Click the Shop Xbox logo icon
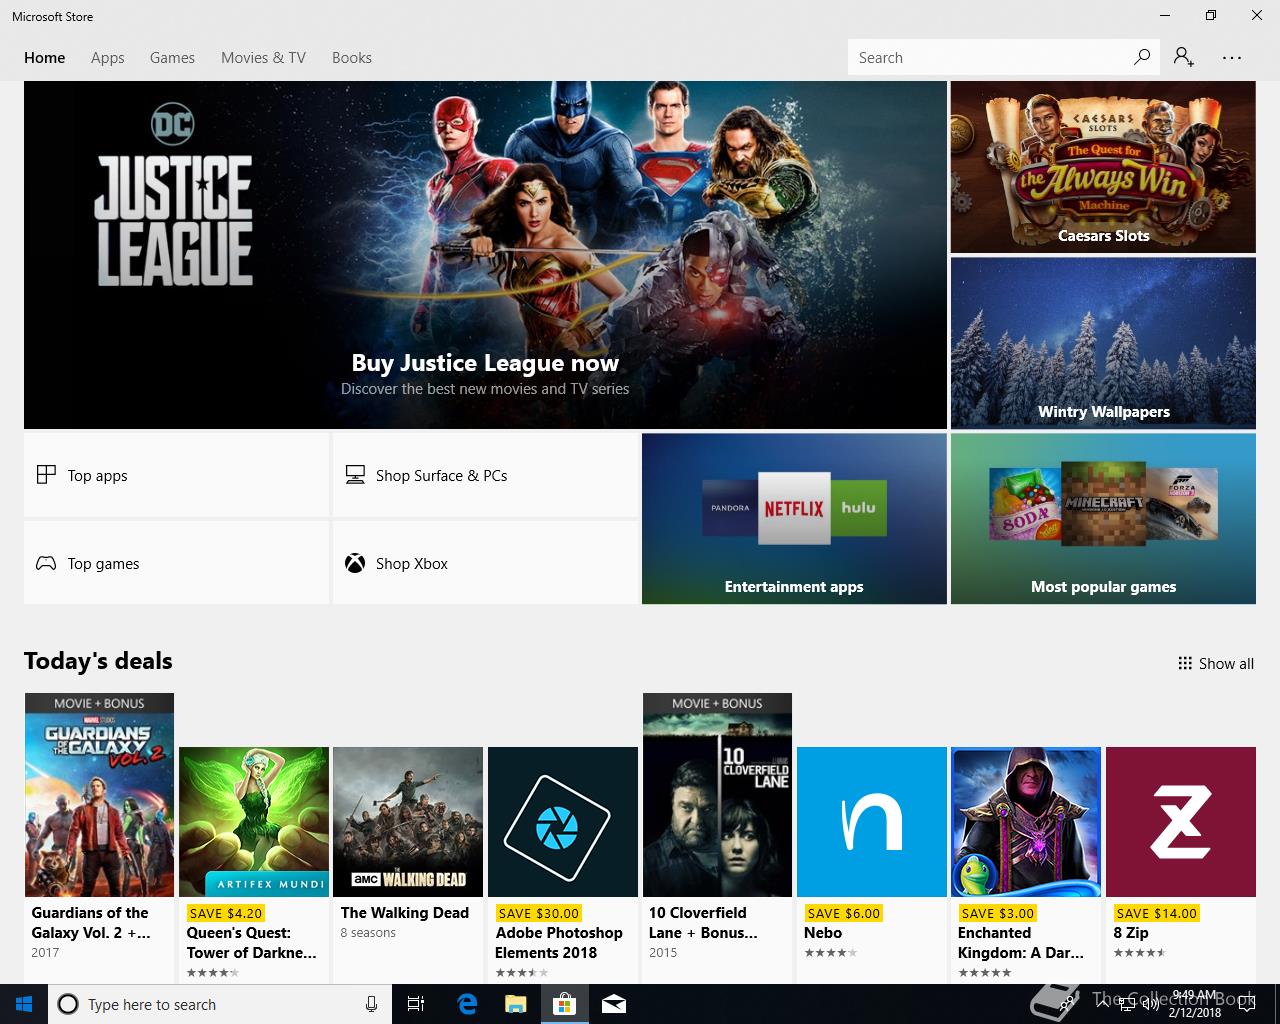 (355, 563)
